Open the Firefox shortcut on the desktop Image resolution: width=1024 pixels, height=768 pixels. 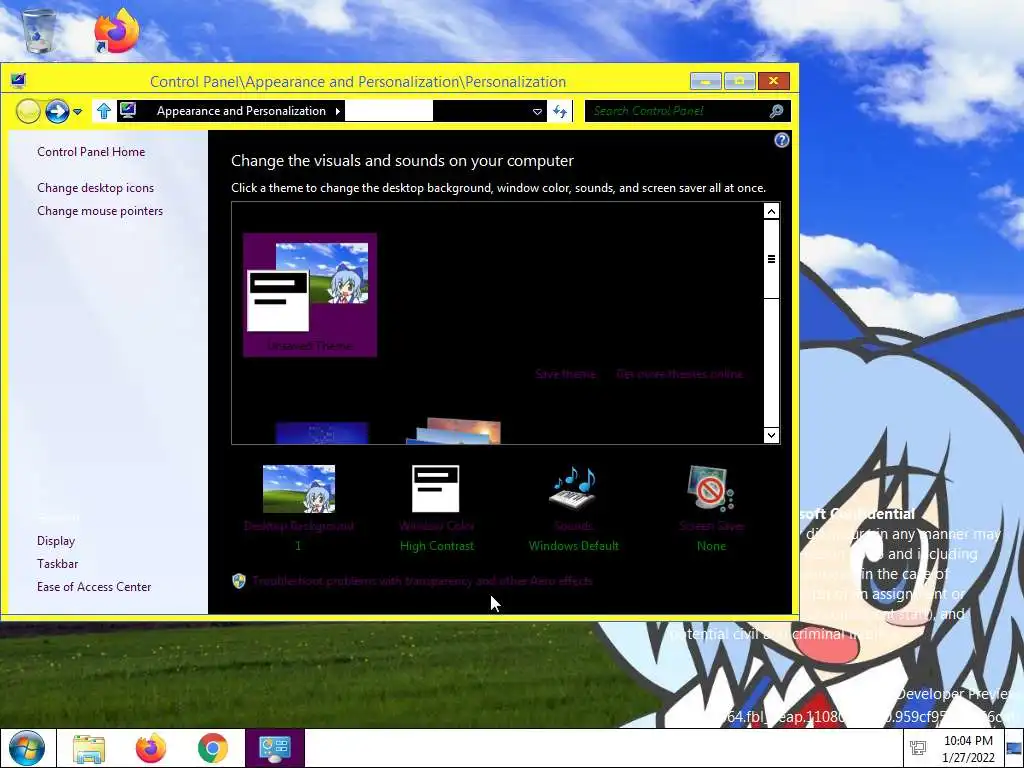(x=116, y=31)
